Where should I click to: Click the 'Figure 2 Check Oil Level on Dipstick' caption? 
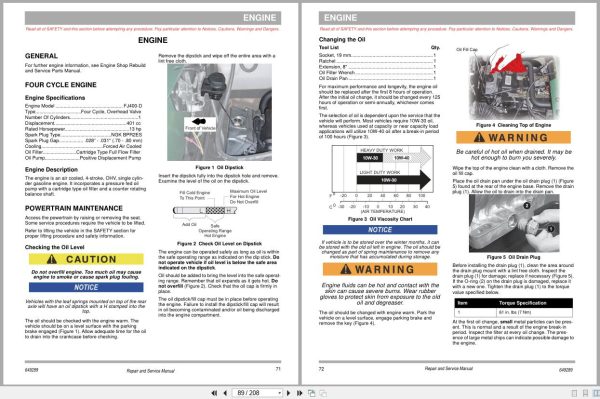[x=219, y=244]
